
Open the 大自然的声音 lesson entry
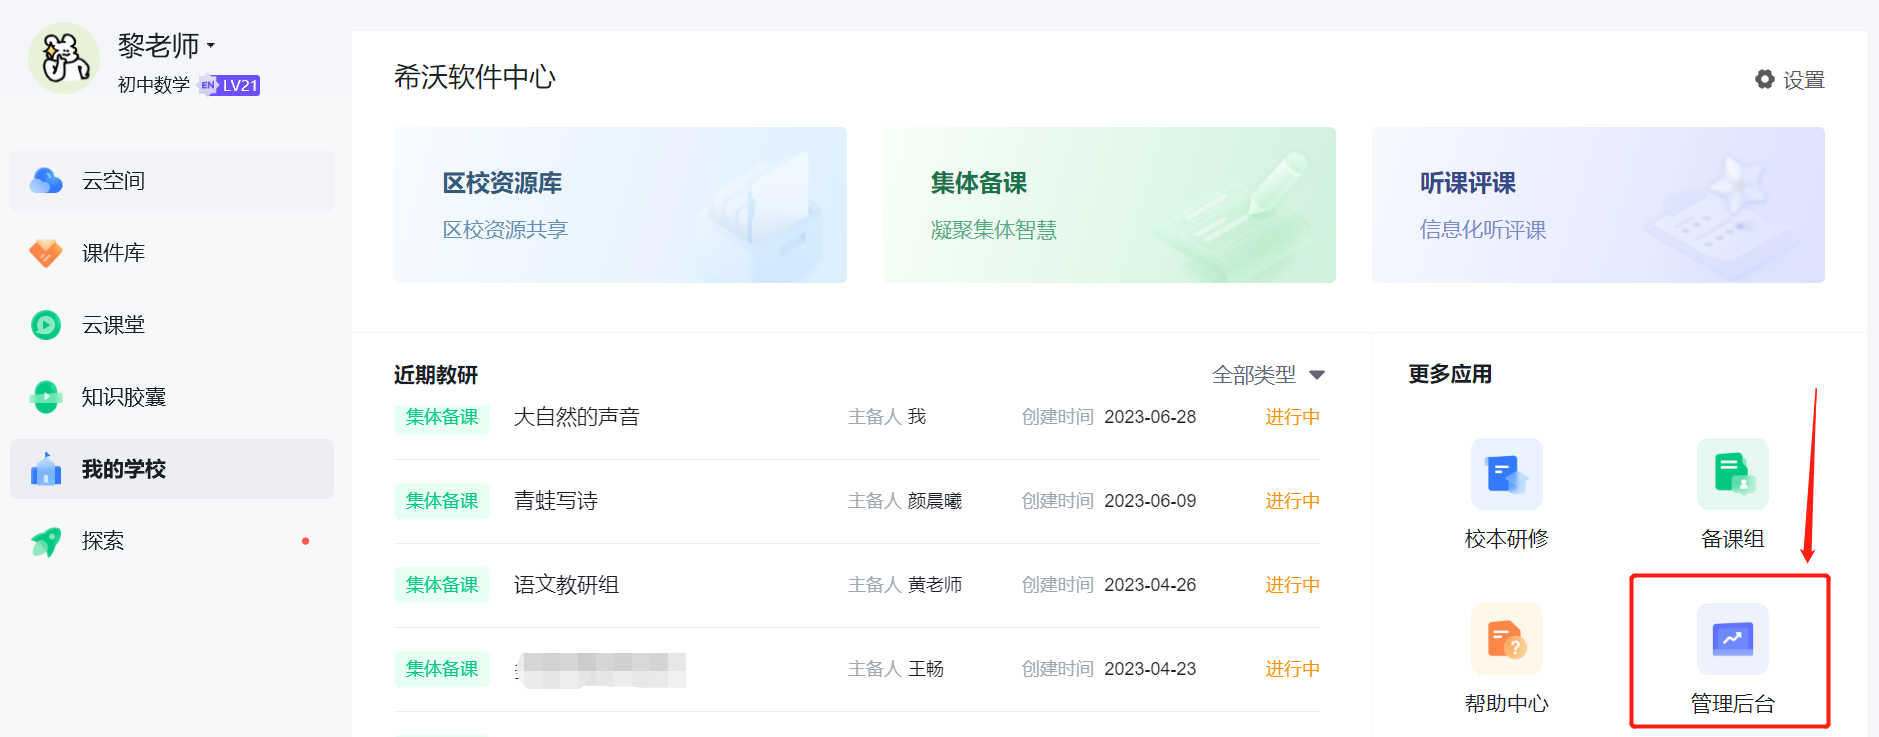[576, 417]
